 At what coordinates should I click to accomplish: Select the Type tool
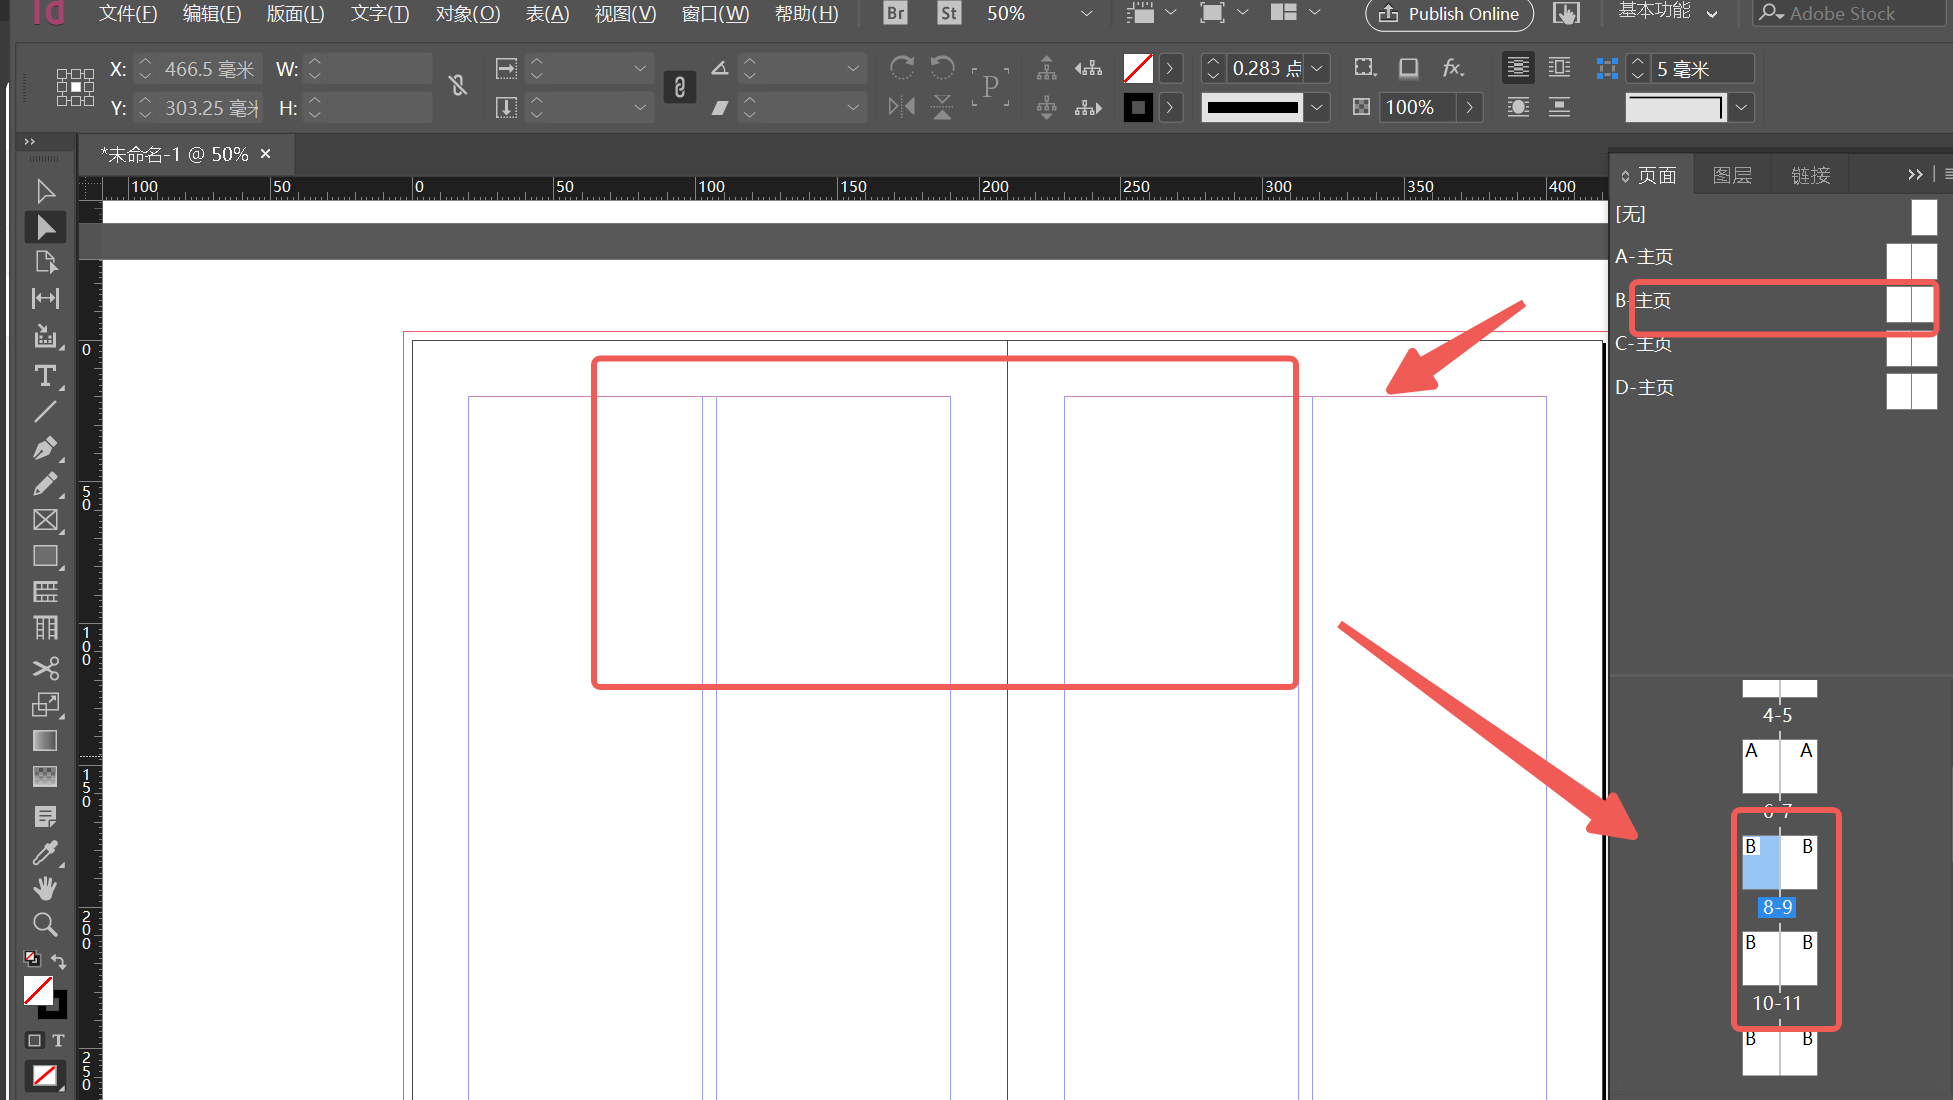pyautogui.click(x=45, y=376)
